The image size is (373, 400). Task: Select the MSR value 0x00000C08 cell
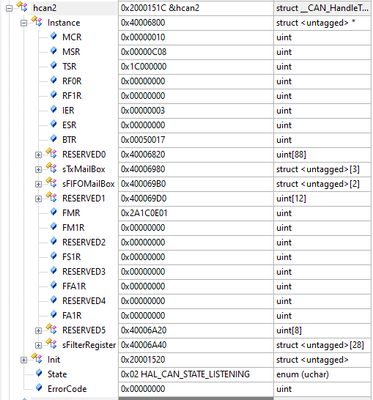point(196,52)
